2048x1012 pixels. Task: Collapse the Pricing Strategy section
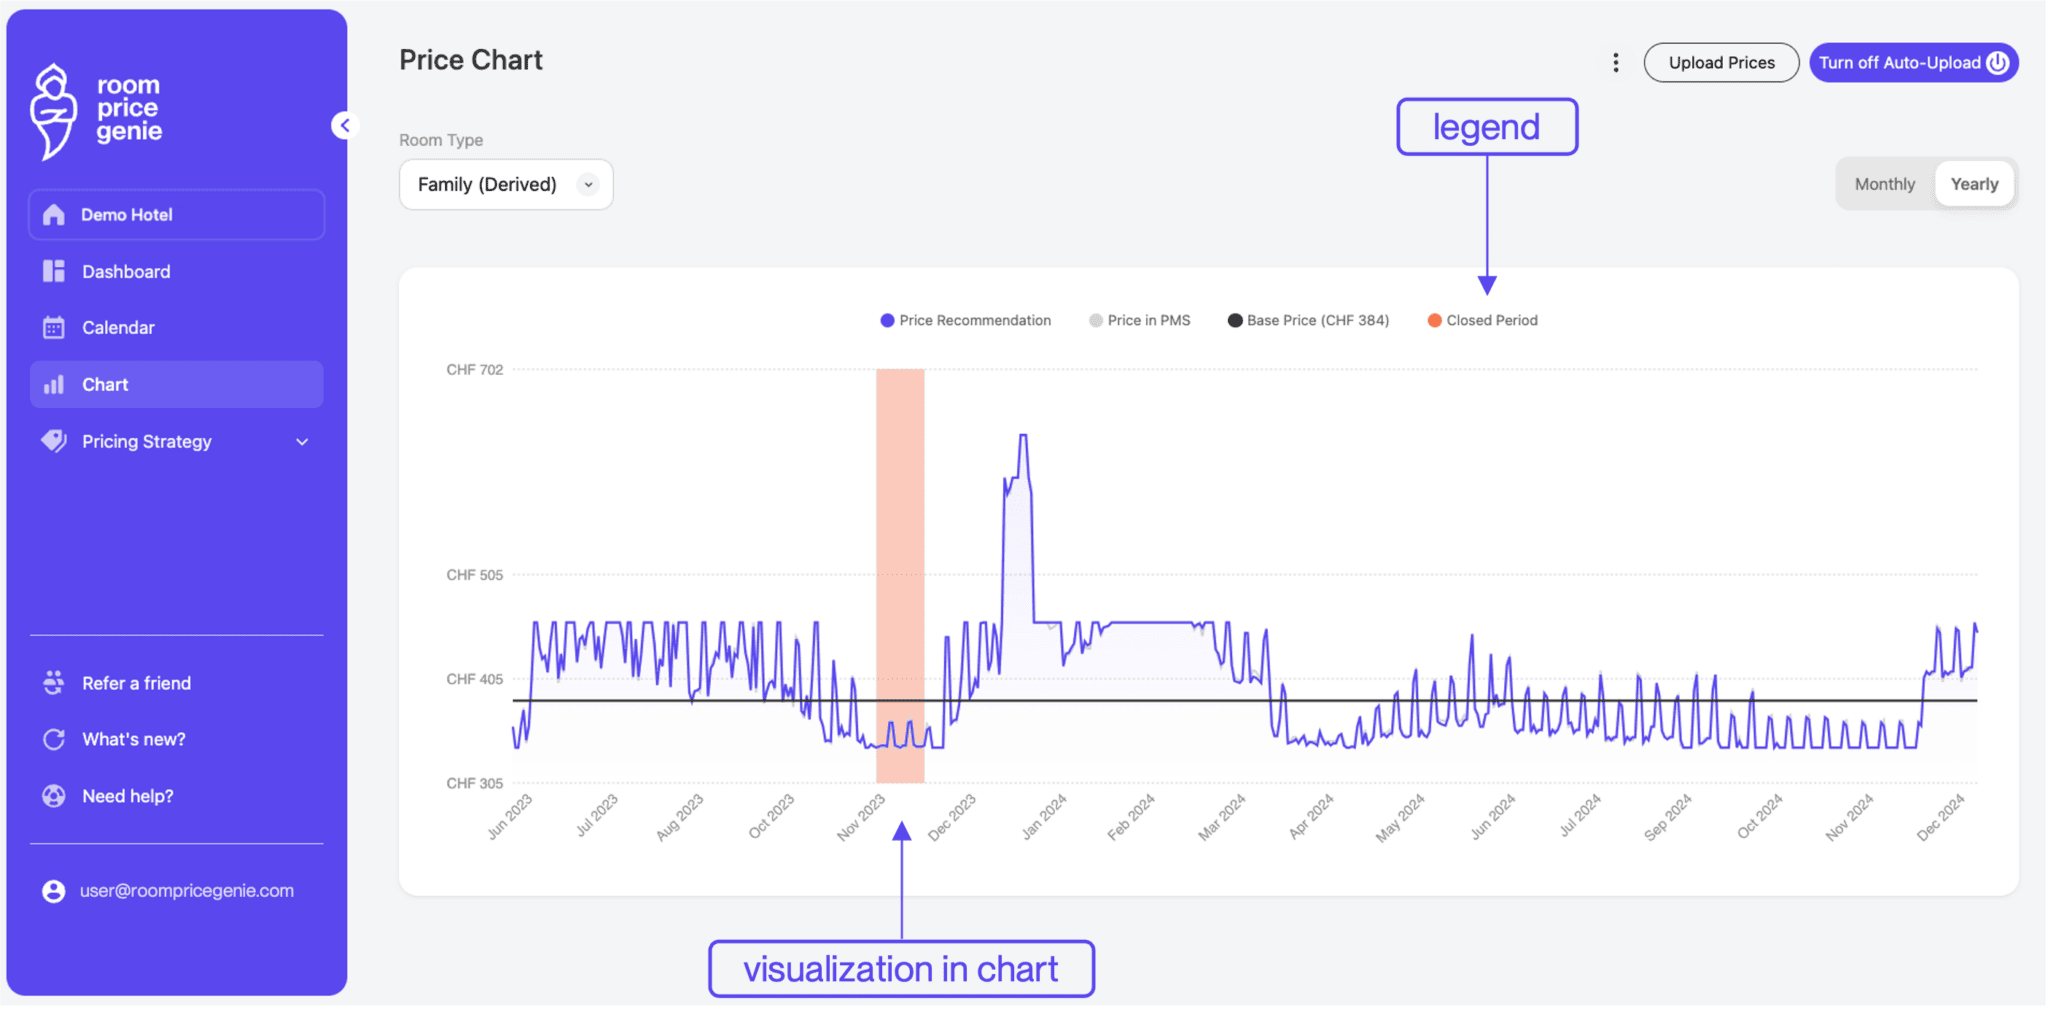(x=301, y=441)
